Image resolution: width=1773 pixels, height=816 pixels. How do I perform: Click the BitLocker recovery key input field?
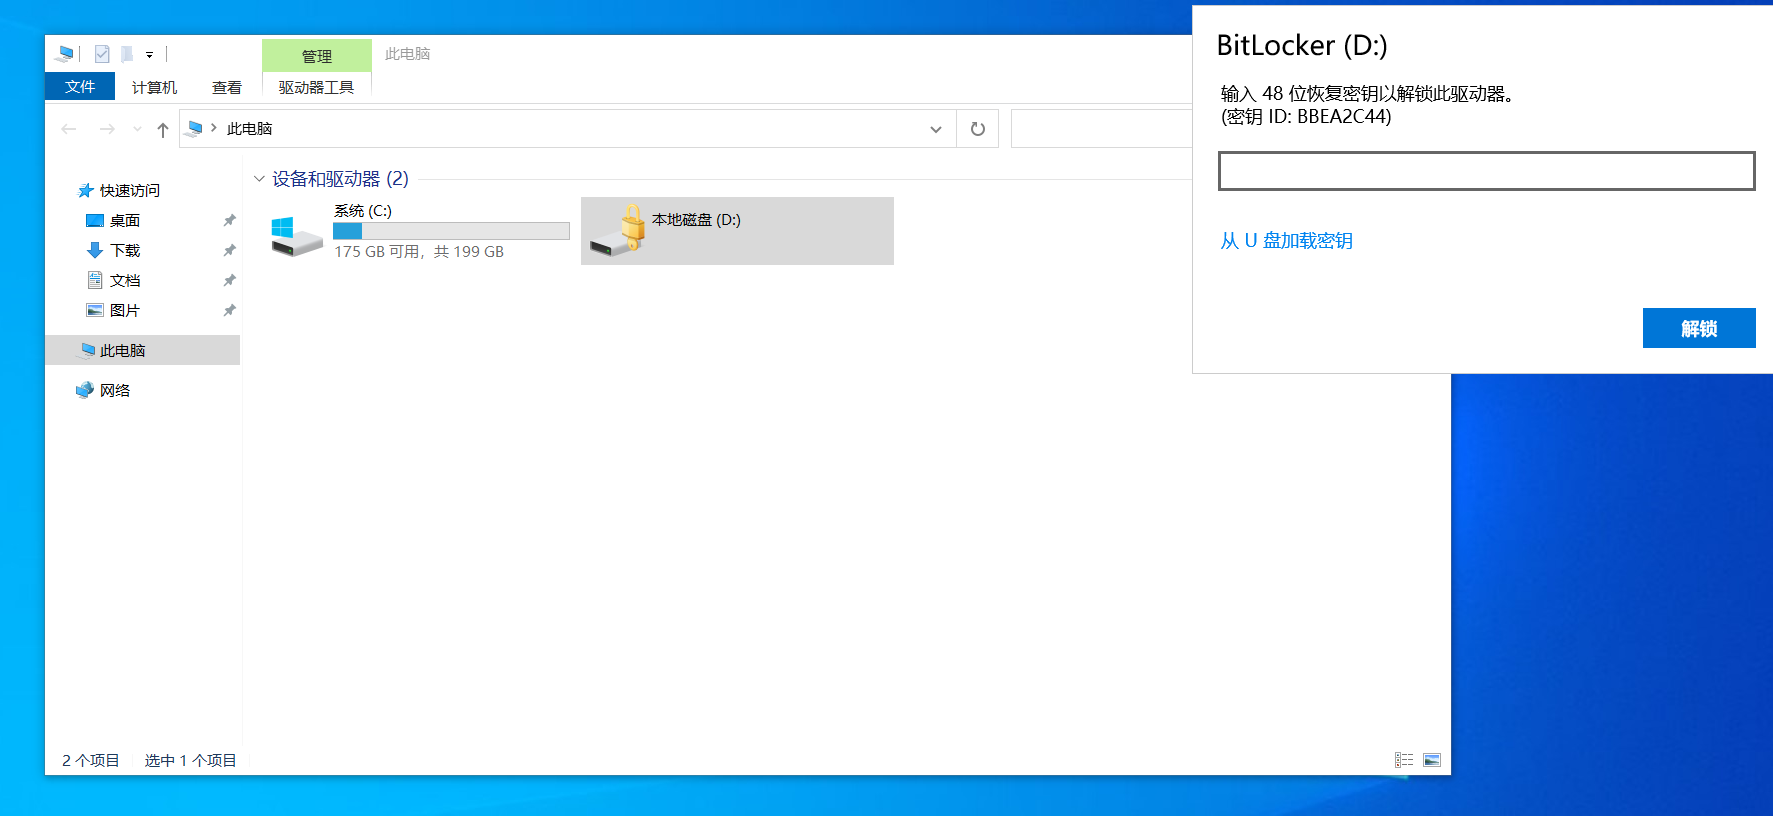click(1486, 171)
